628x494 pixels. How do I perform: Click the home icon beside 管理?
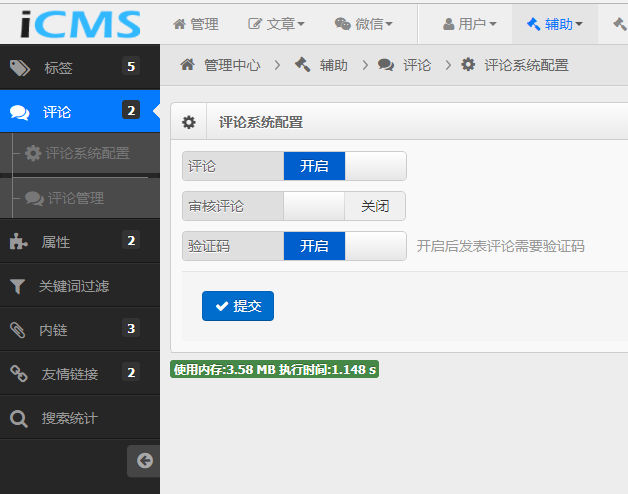click(x=179, y=24)
